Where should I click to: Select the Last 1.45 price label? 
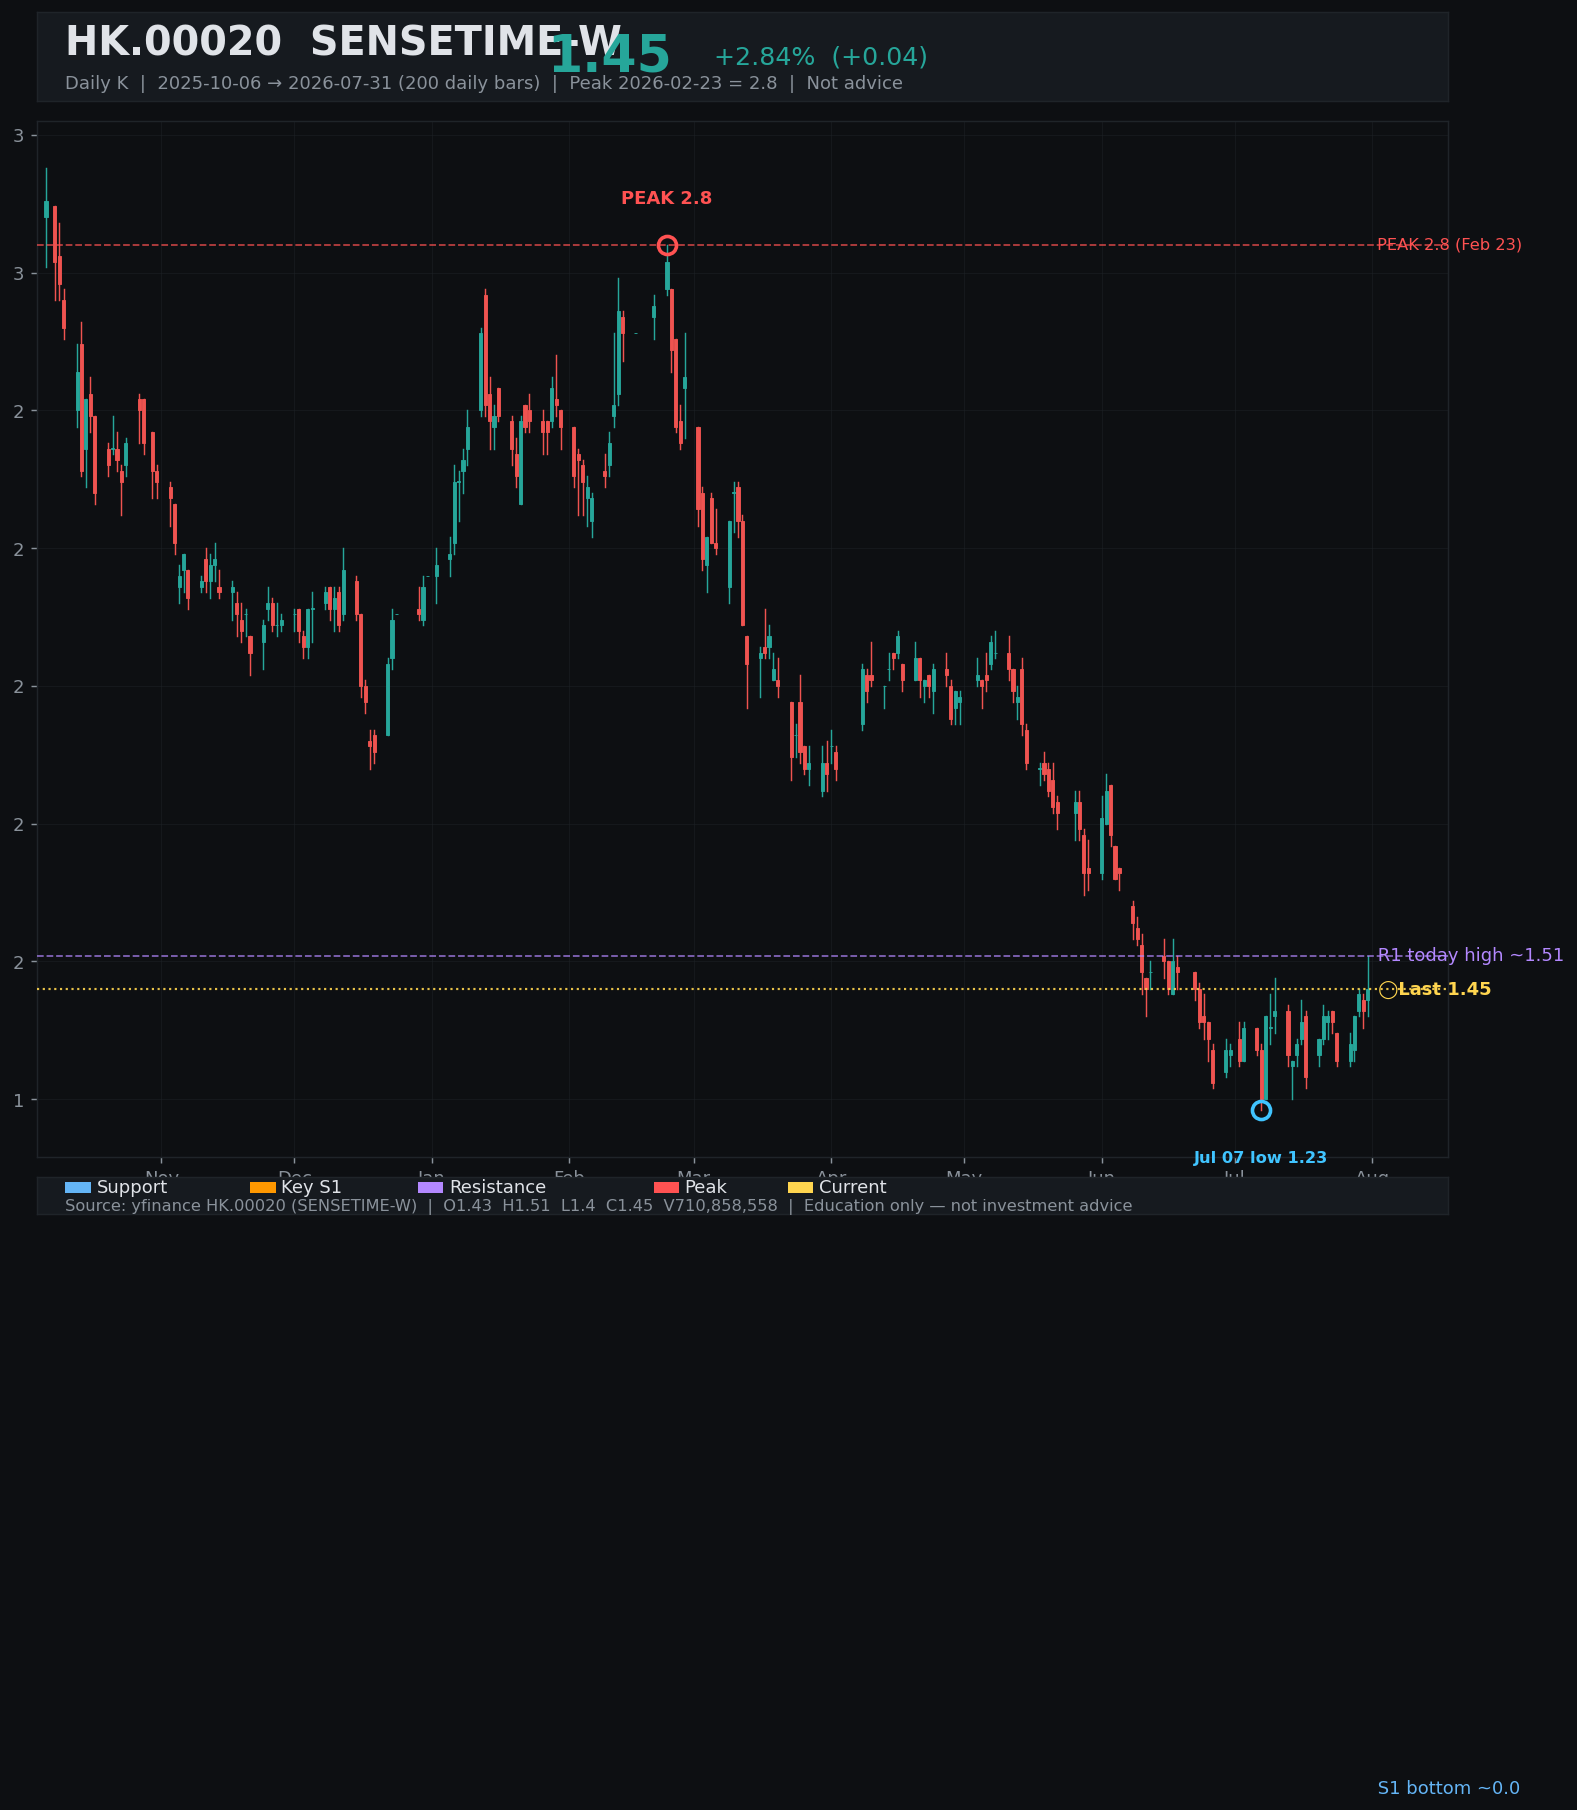[1444, 989]
